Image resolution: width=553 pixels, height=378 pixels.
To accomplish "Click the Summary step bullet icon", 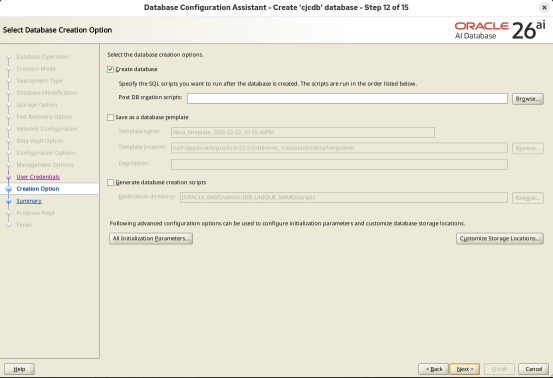I will pyautogui.click(x=9, y=201).
